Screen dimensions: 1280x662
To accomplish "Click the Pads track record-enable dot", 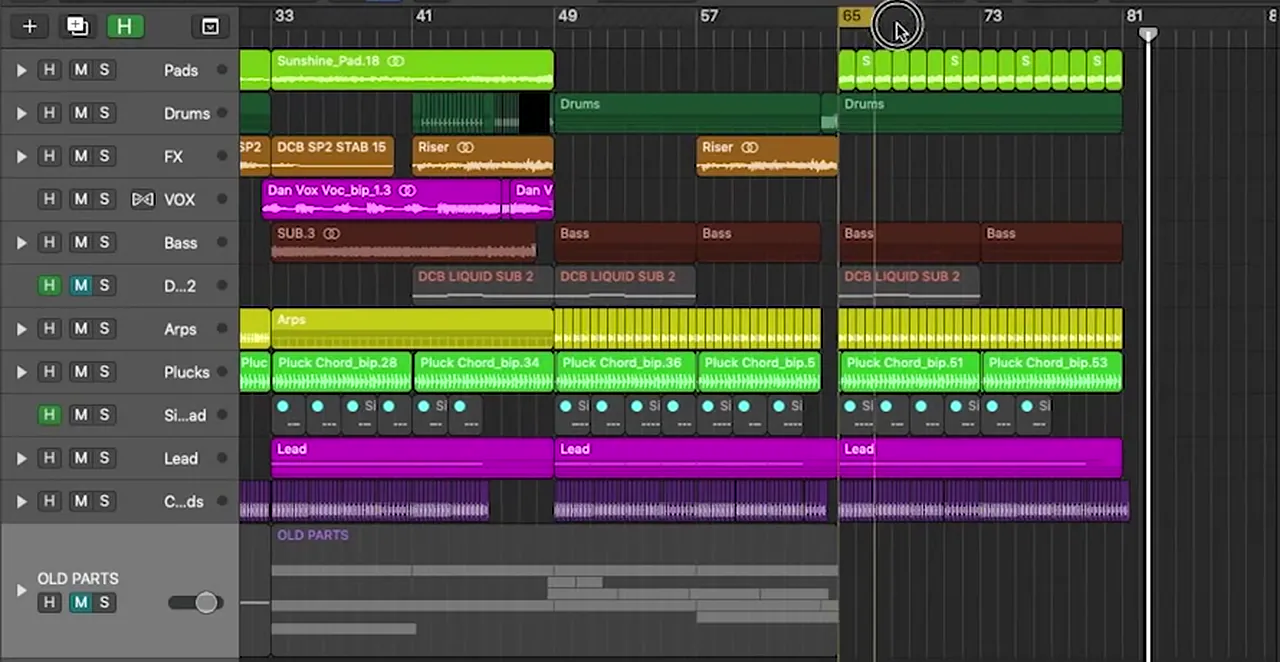I will pyautogui.click(x=222, y=70).
